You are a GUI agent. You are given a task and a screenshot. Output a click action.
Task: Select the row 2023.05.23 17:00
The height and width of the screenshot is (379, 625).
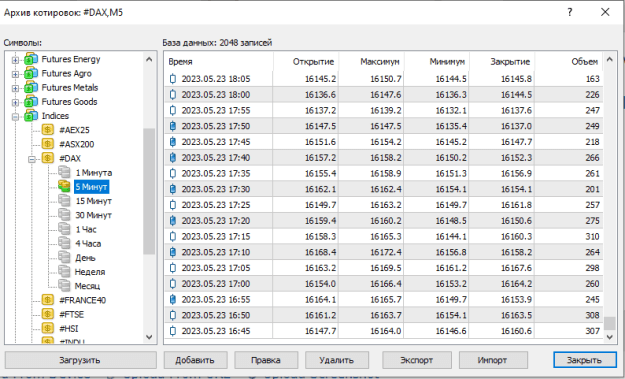pos(383,284)
